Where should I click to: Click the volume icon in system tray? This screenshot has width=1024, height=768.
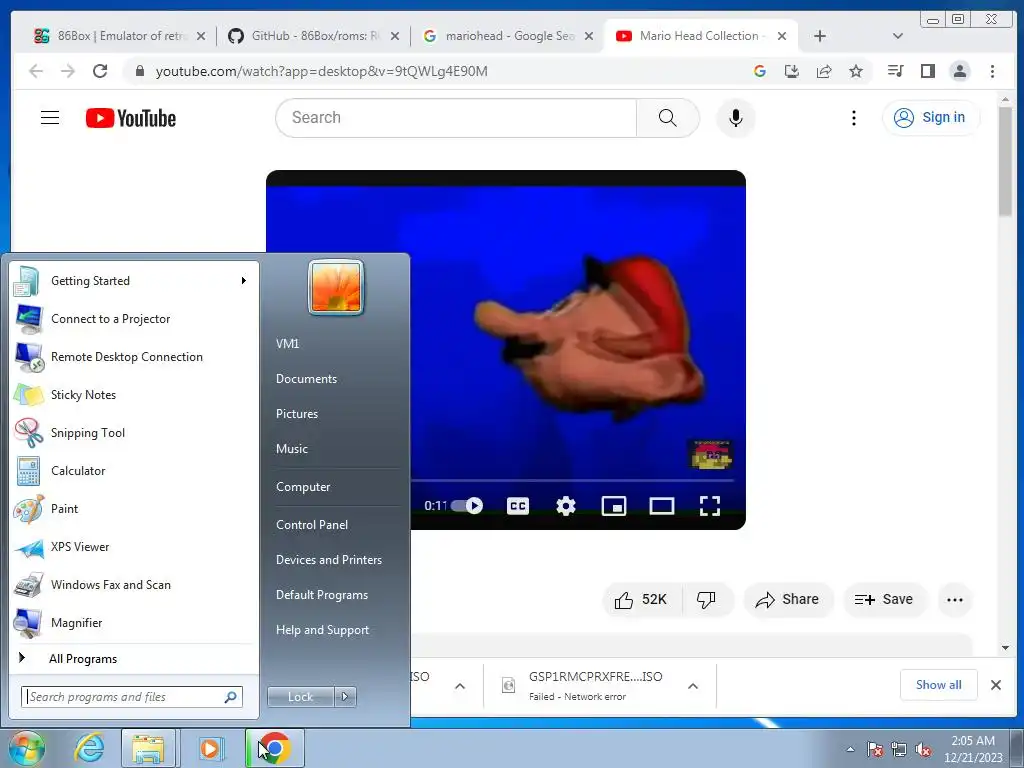tap(923, 749)
